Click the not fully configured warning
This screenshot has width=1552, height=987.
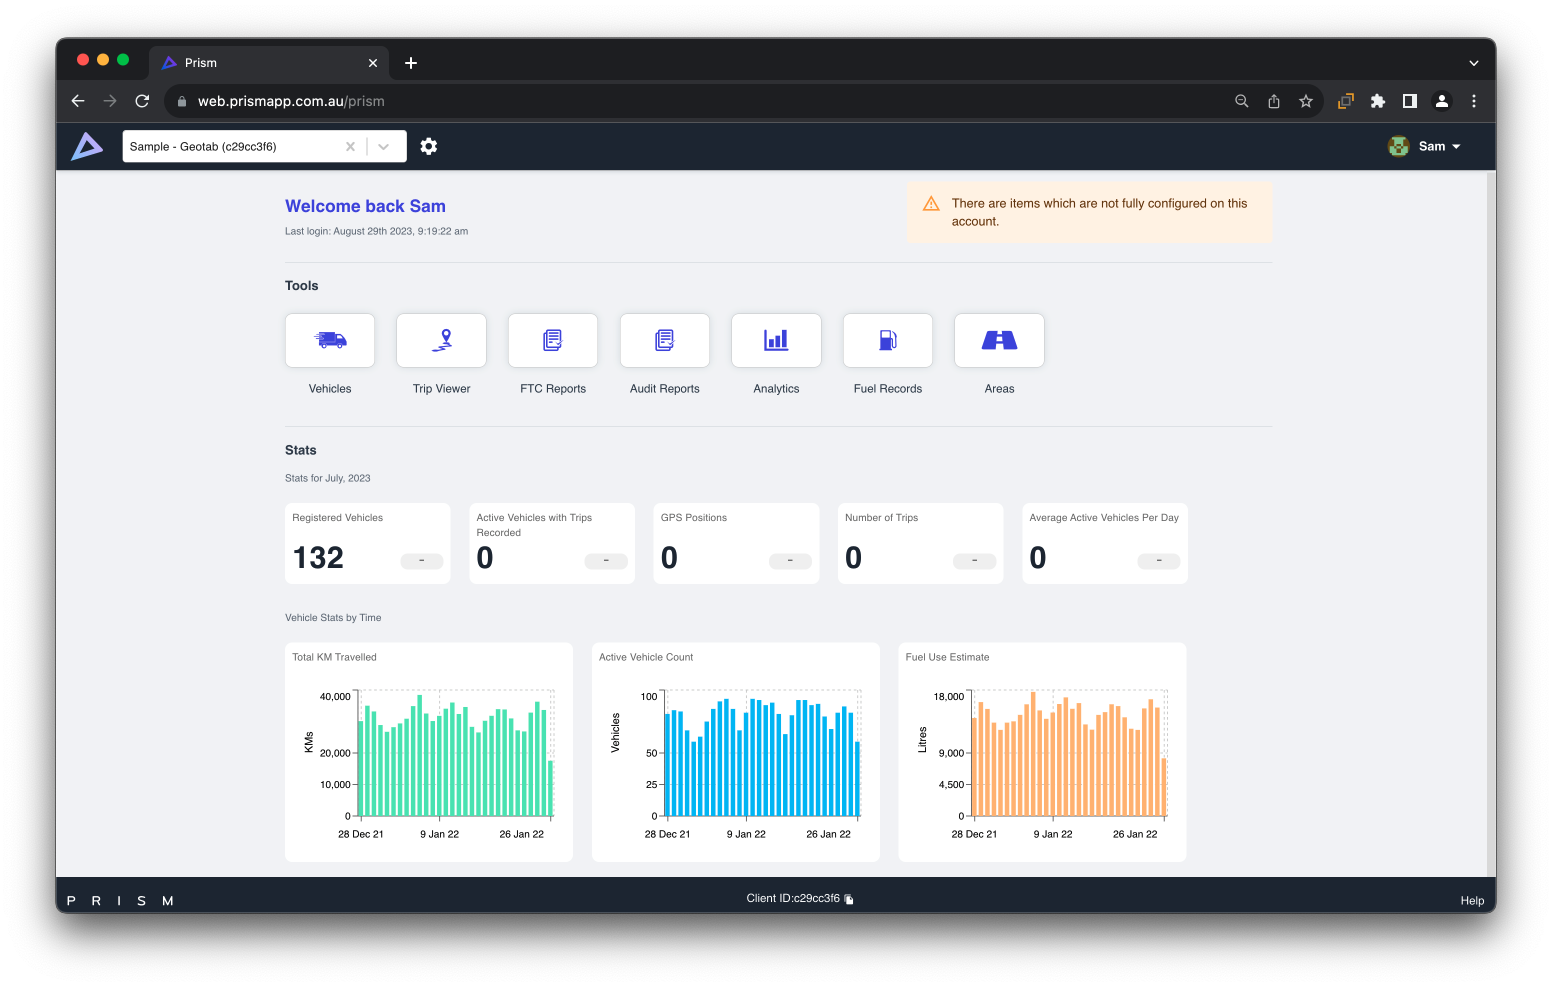(x=1089, y=212)
